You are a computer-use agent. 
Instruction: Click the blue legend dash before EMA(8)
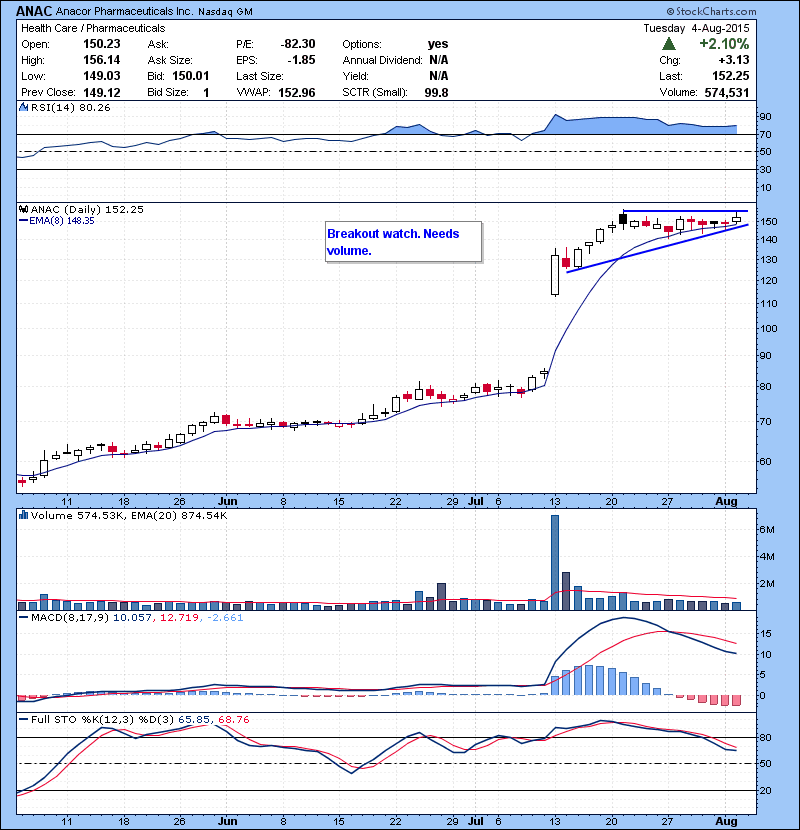pyautogui.click(x=23, y=221)
